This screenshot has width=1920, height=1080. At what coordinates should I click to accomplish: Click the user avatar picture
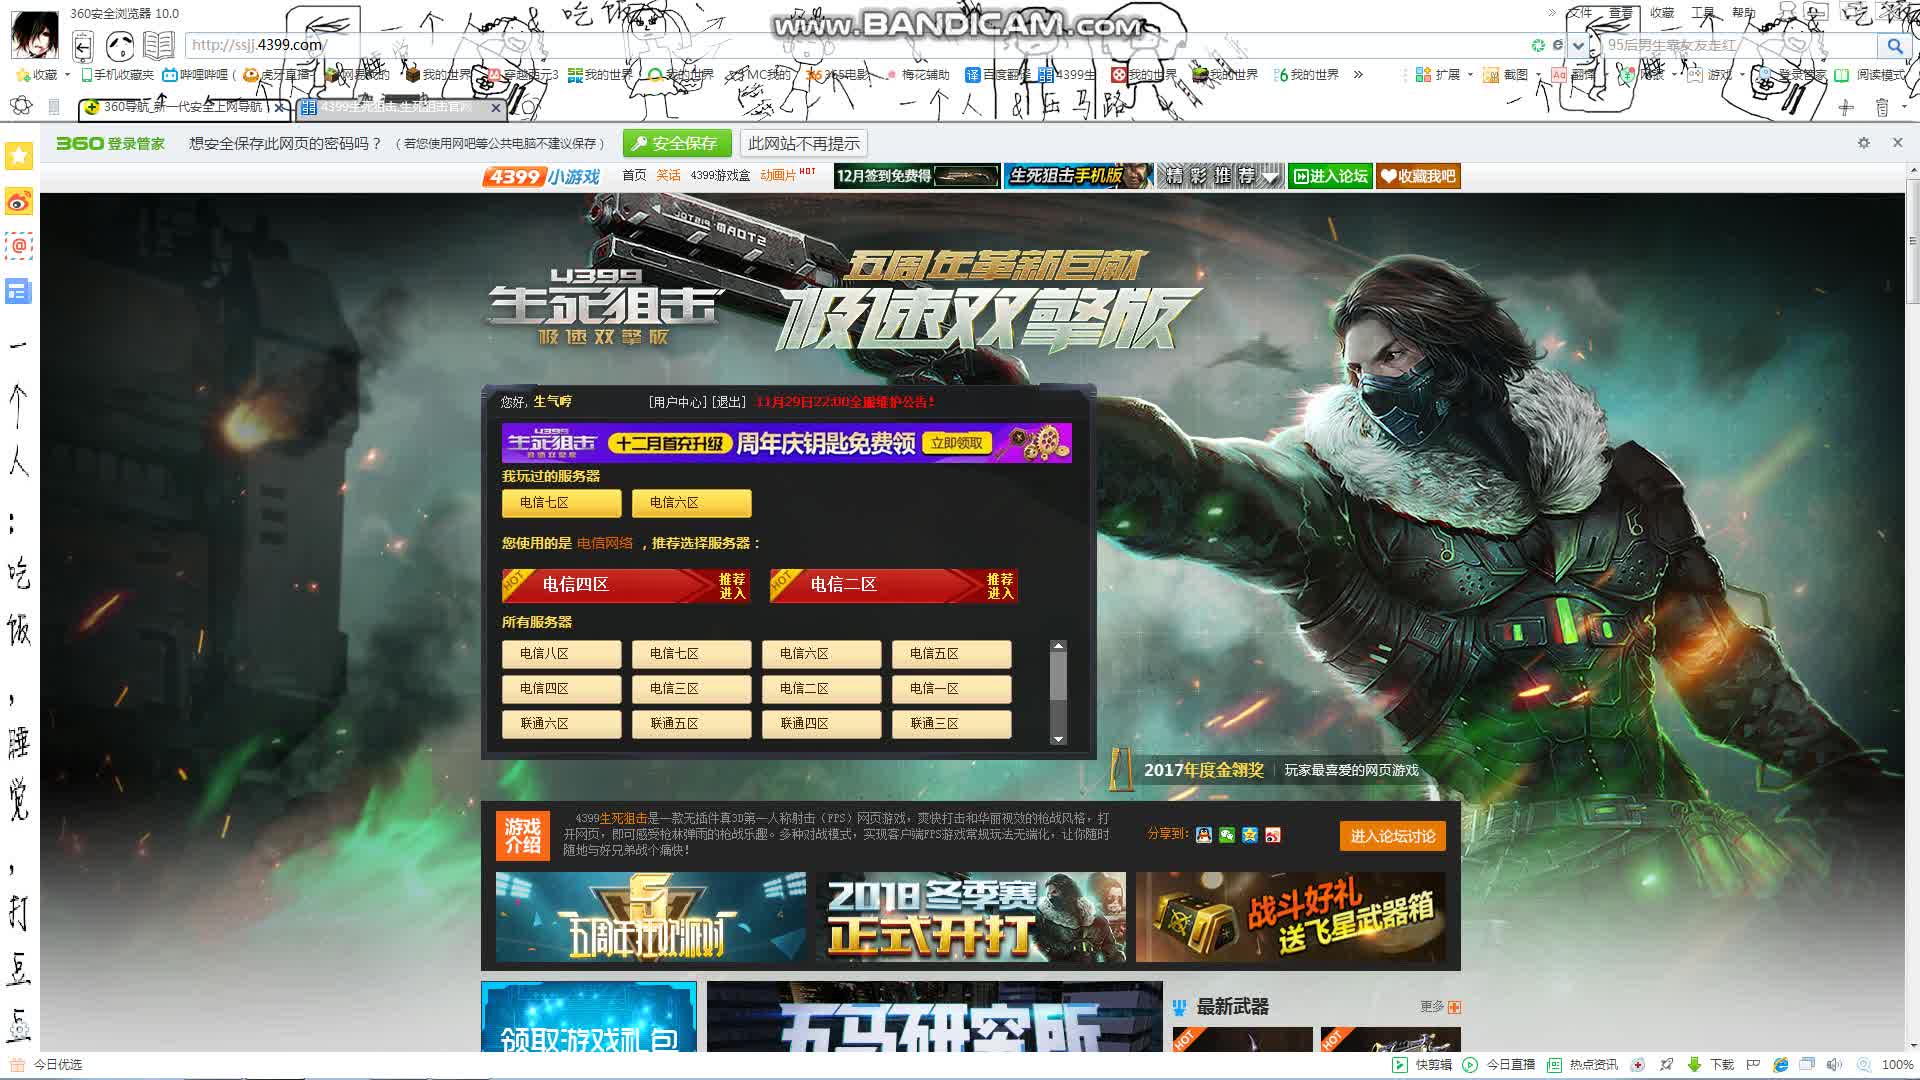tap(34, 33)
